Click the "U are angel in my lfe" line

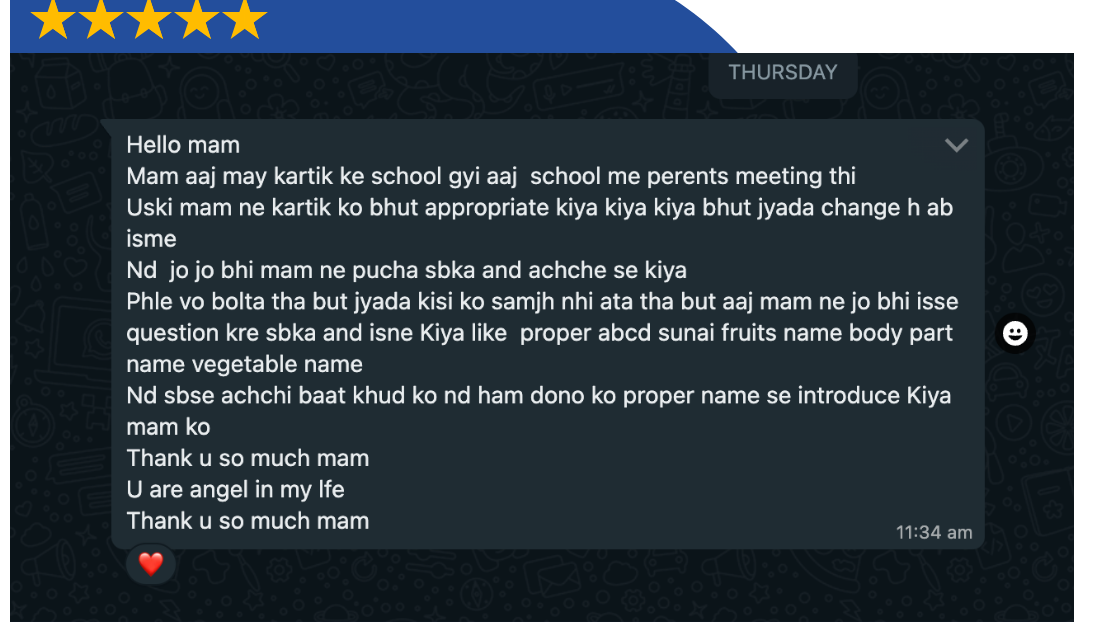click(235, 489)
